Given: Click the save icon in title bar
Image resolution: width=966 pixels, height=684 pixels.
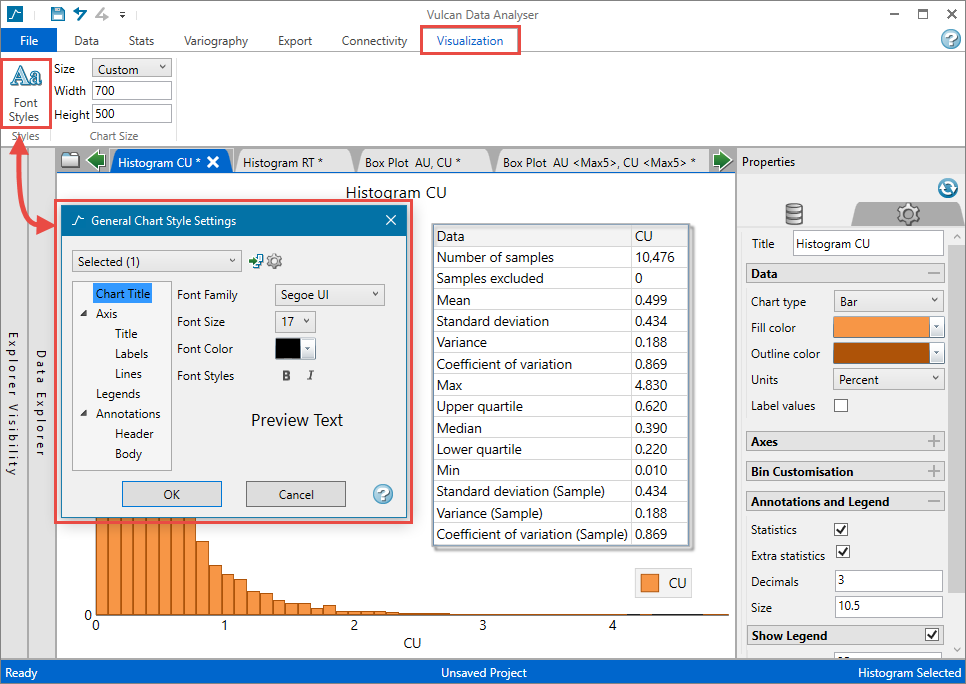Looking at the screenshot, I should coord(58,14).
